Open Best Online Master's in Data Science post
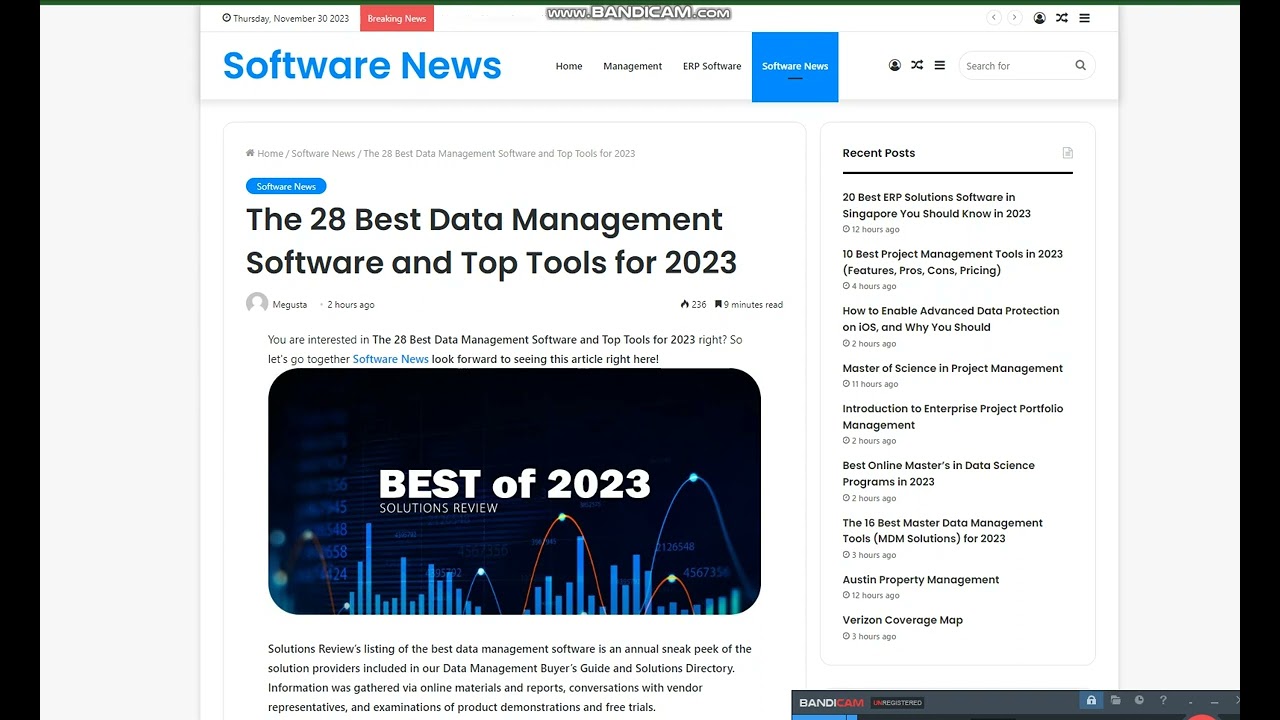The height and width of the screenshot is (720, 1280). [938, 473]
